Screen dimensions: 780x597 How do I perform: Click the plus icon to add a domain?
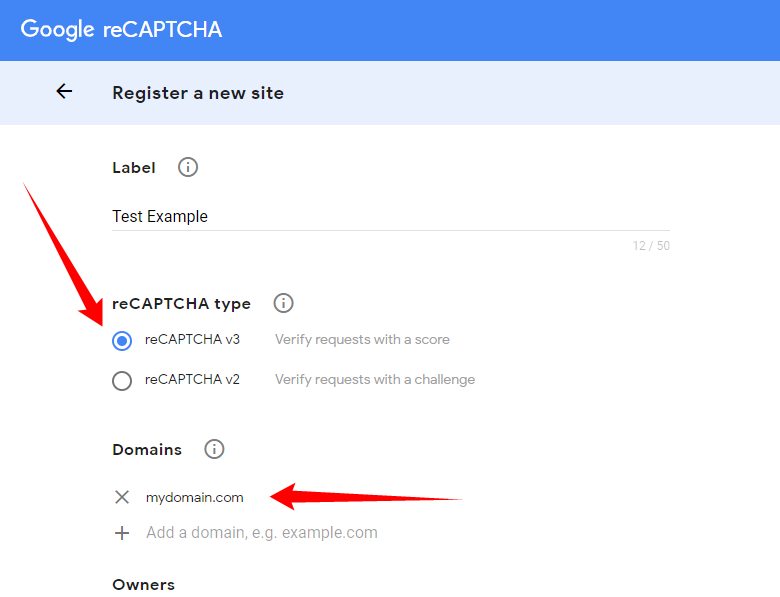point(122,533)
